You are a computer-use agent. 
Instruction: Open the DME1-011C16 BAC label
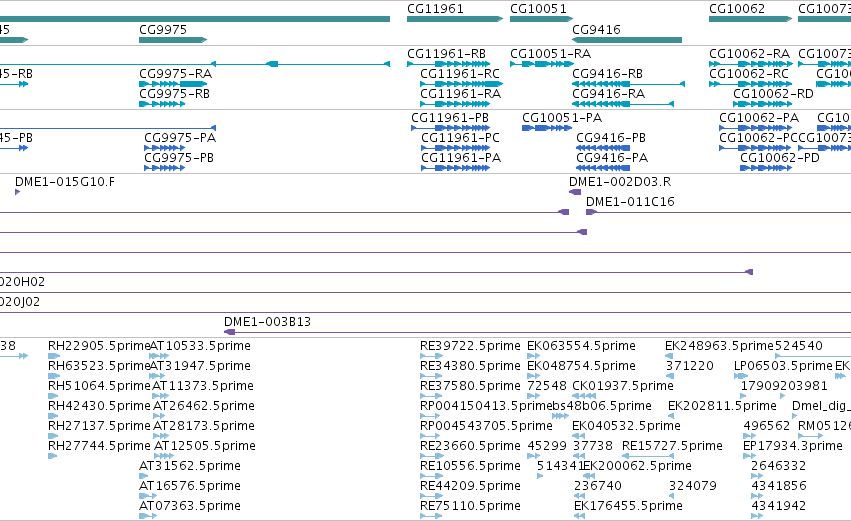tap(630, 202)
